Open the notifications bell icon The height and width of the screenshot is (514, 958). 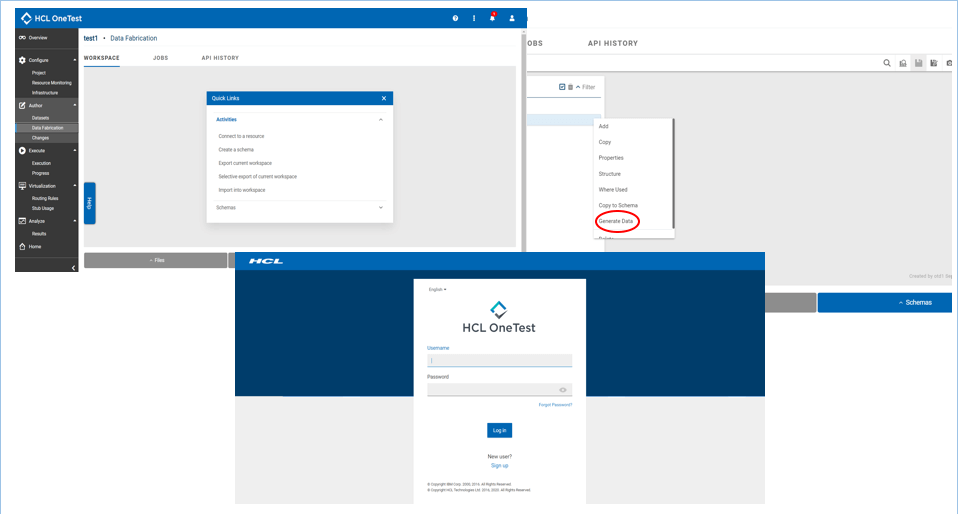(492, 18)
